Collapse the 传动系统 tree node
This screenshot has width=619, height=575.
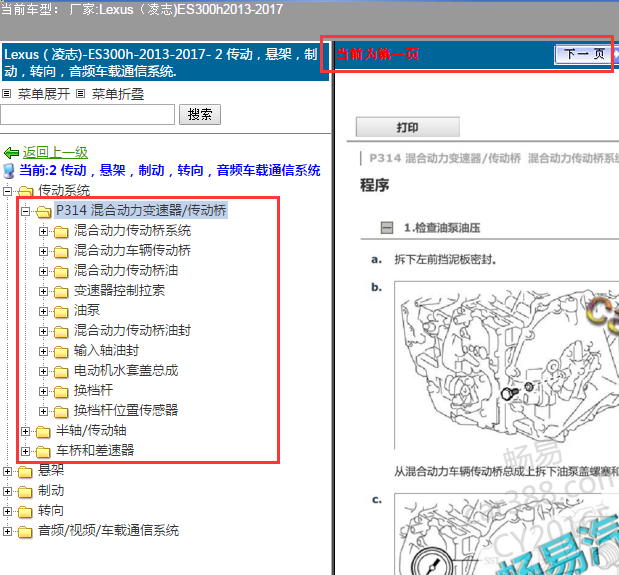point(7,191)
